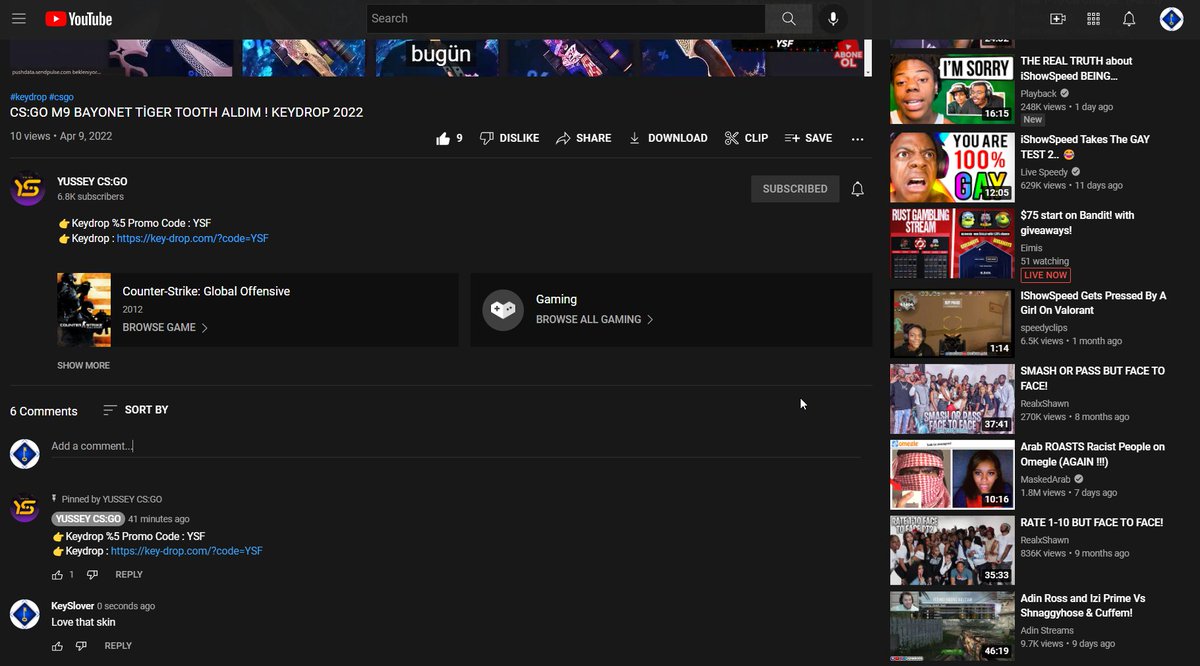Open key-drop link in pinned comment
The width and height of the screenshot is (1200, 666).
(x=187, y=551)
